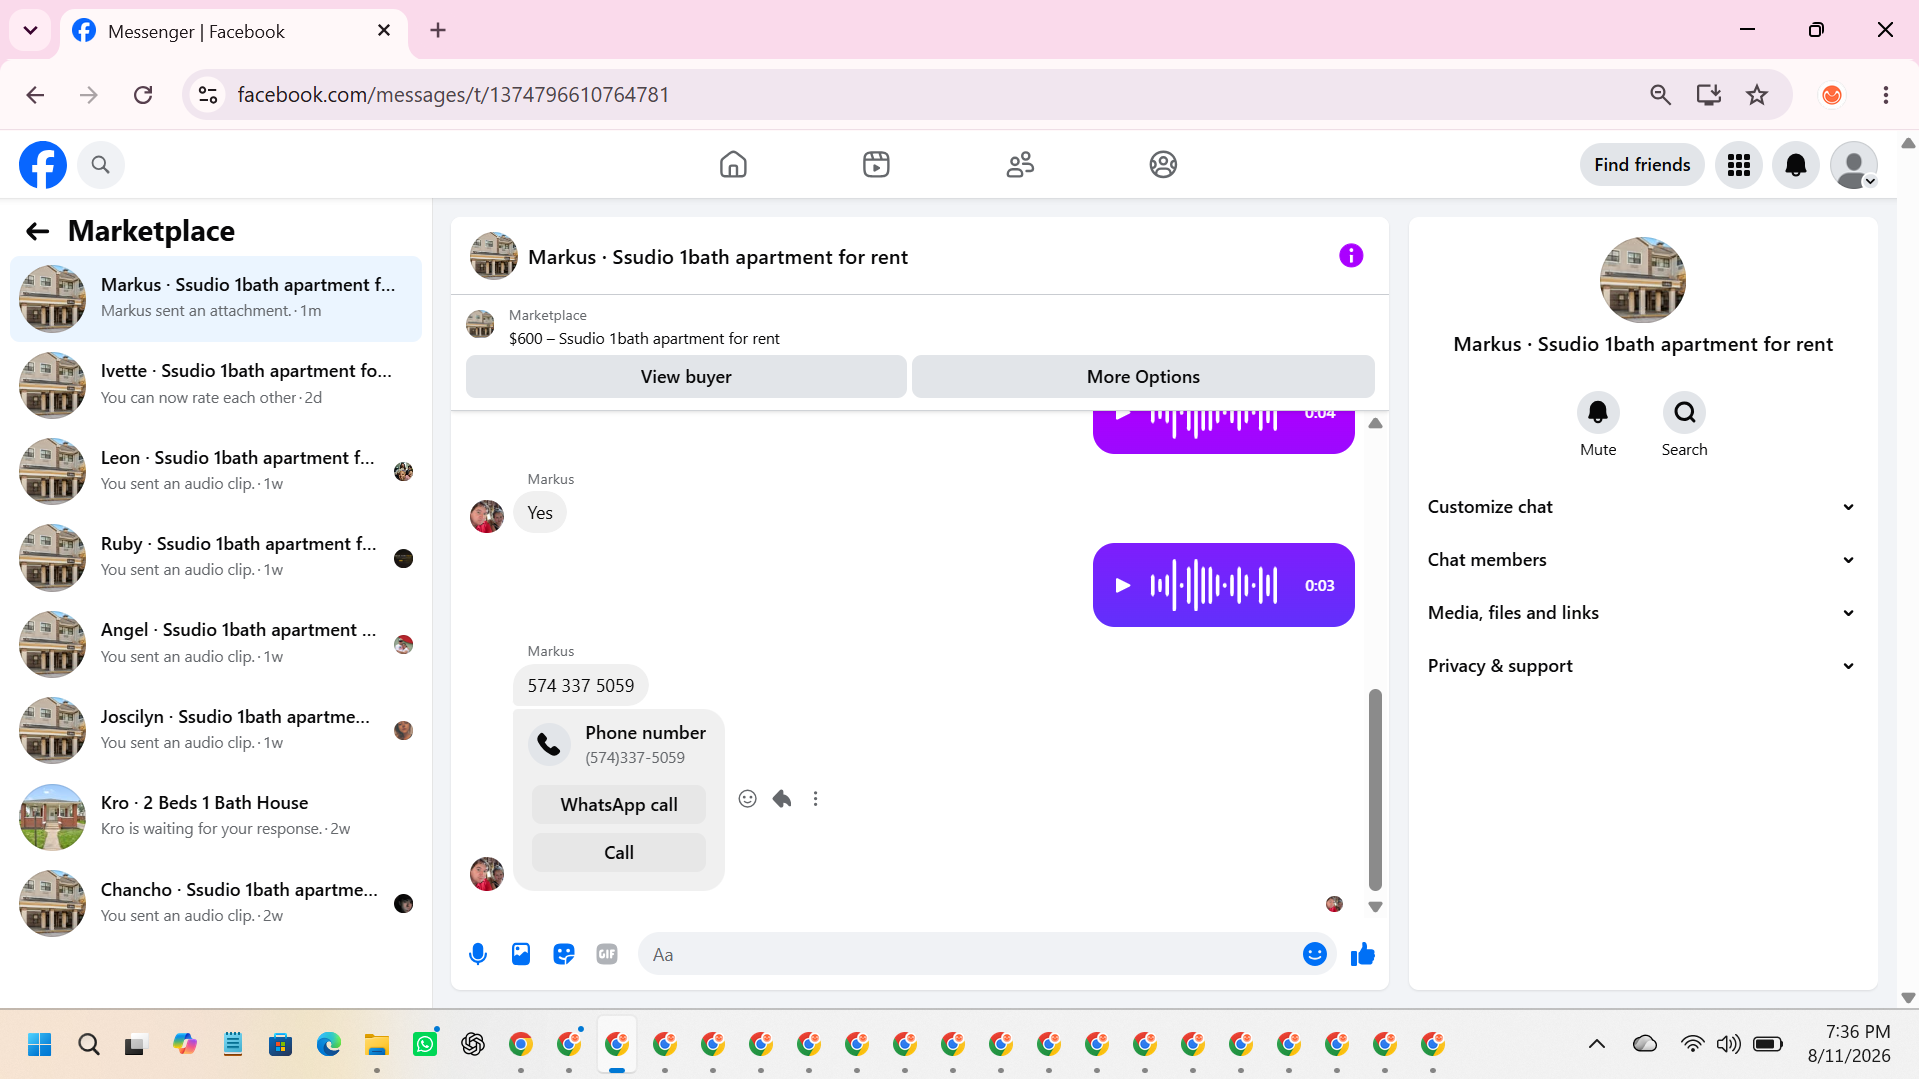This screenshot has width=1919, height=1079.
Task: Record a voice clip with microphone
Action: point(478,954)
